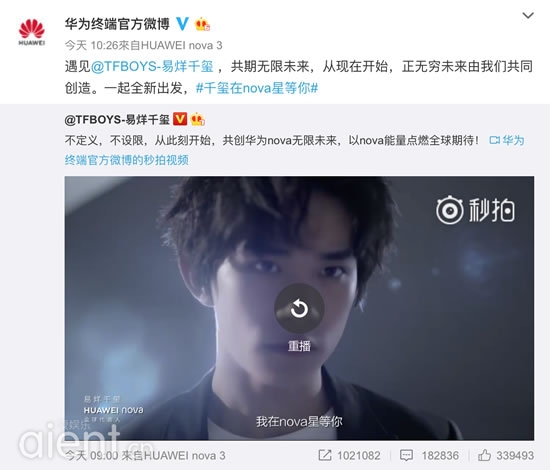550x470 pixels.
Task: Open the #千玺在nova星等你# hashtag topic
Action: 257,88
